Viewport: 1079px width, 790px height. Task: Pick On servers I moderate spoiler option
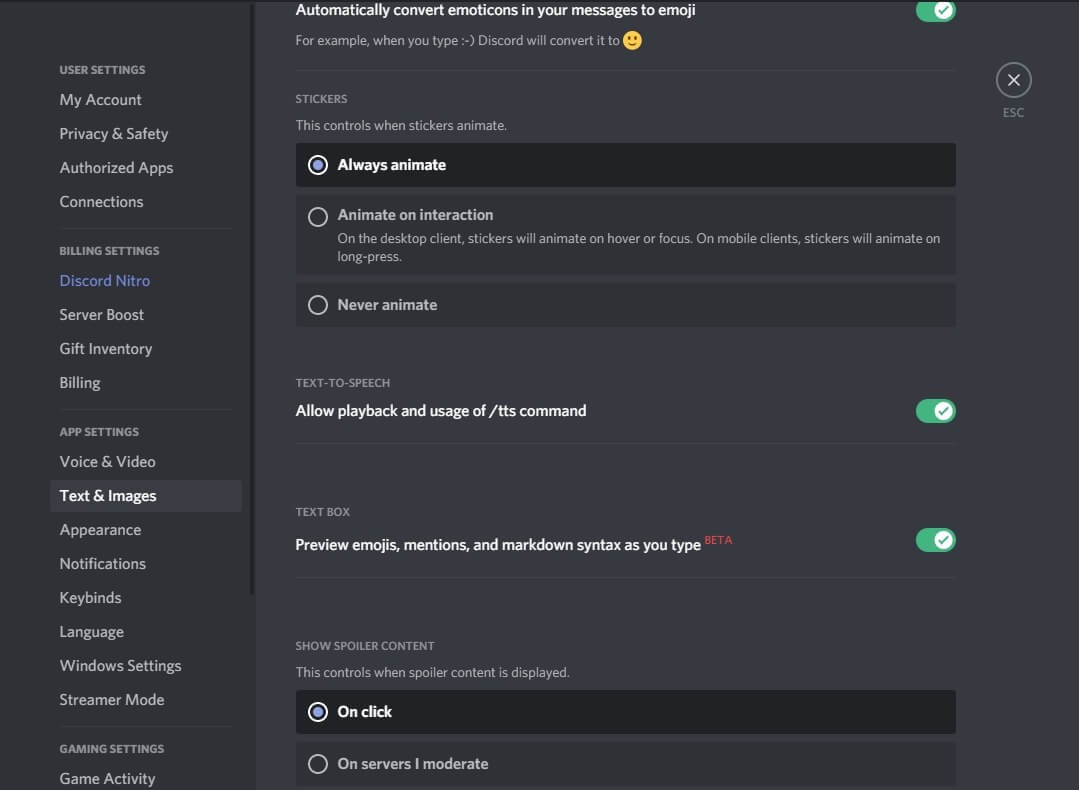pyautogui.click(x=318, y=764)
